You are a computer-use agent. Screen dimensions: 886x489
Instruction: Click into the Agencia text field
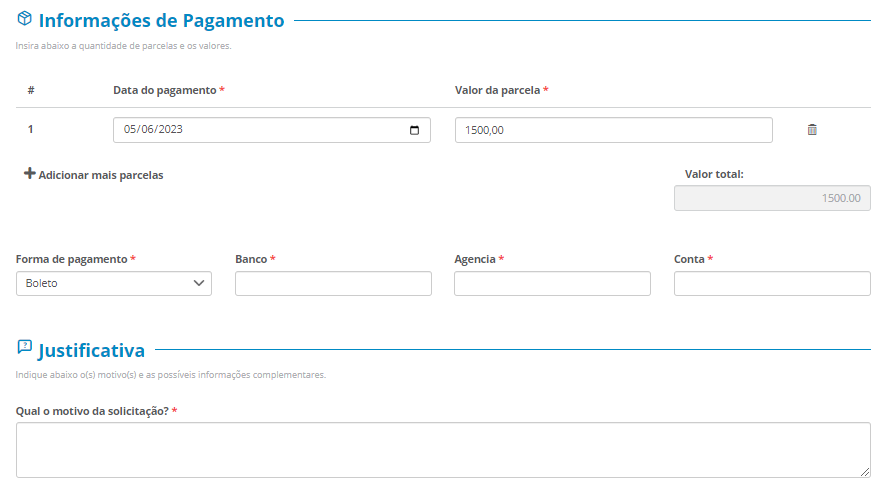[552, 284]
